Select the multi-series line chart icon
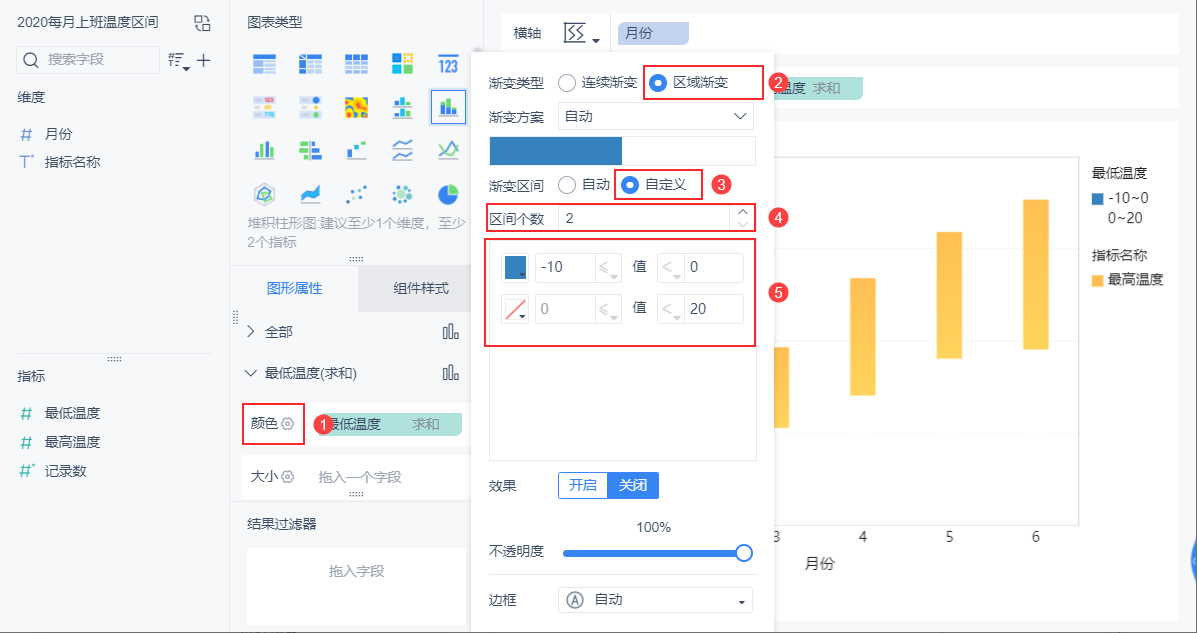Viewport: 1197px width, 633px height. click(448, 150)
